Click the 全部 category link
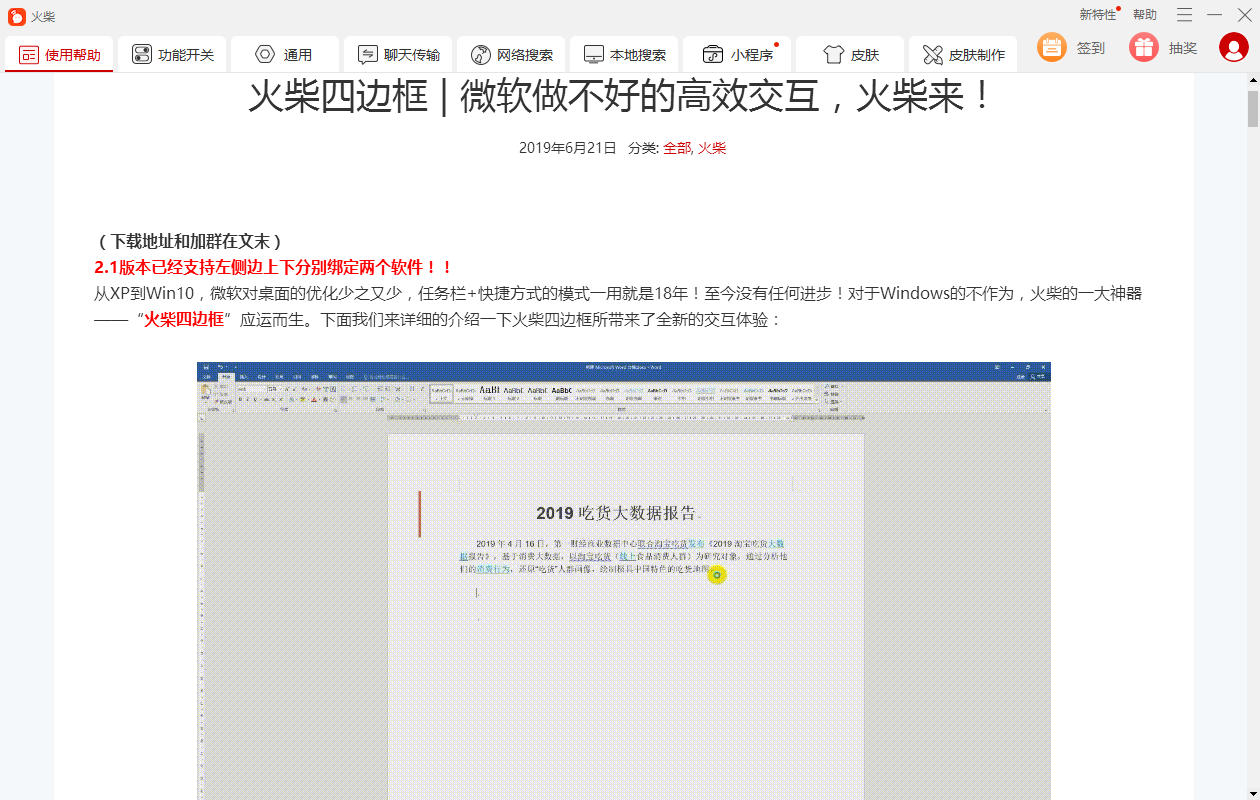 point(676,148)
